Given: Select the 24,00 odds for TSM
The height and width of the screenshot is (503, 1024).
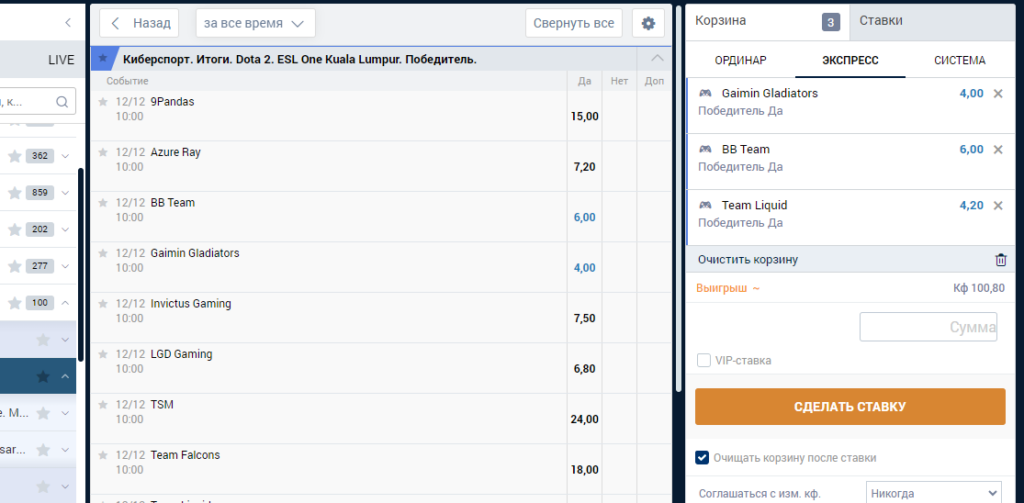Looking at the screenshot, I should click(584, 419).
